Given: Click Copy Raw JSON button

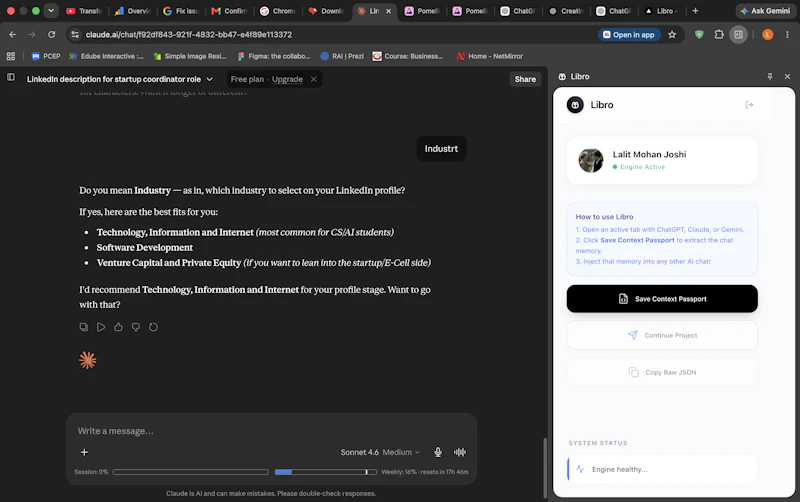Looking at the screenshot, I should point(662,372).
